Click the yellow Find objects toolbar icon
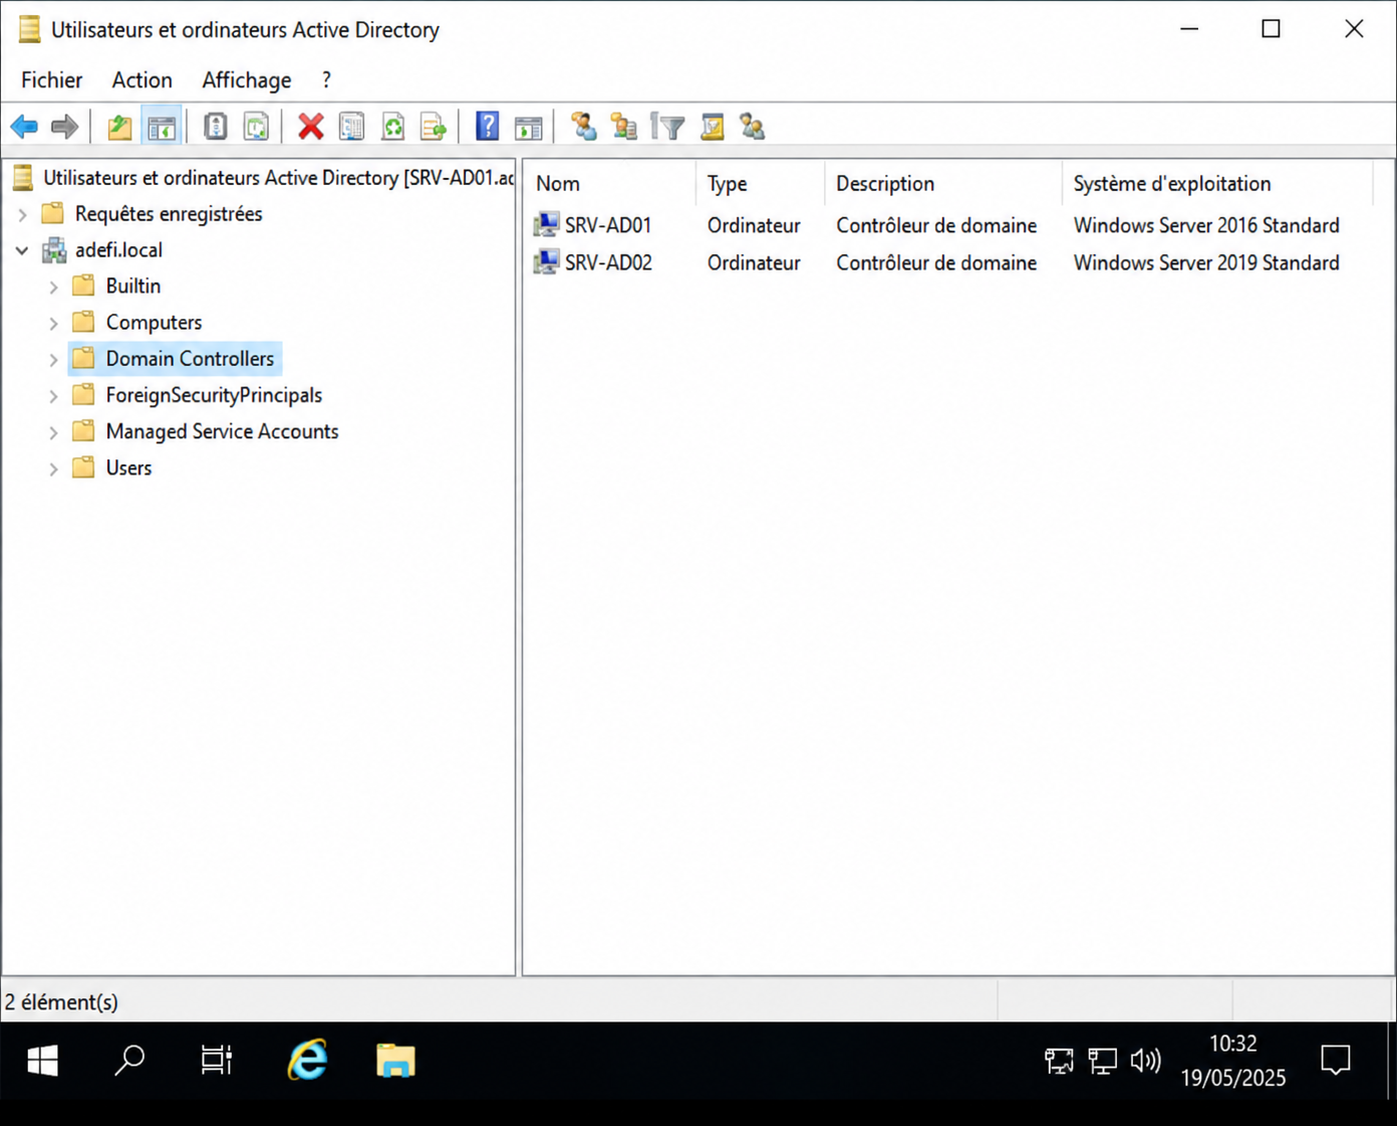The height and width of the screenshot is (1126, 1397). click(x=712, y=127)
